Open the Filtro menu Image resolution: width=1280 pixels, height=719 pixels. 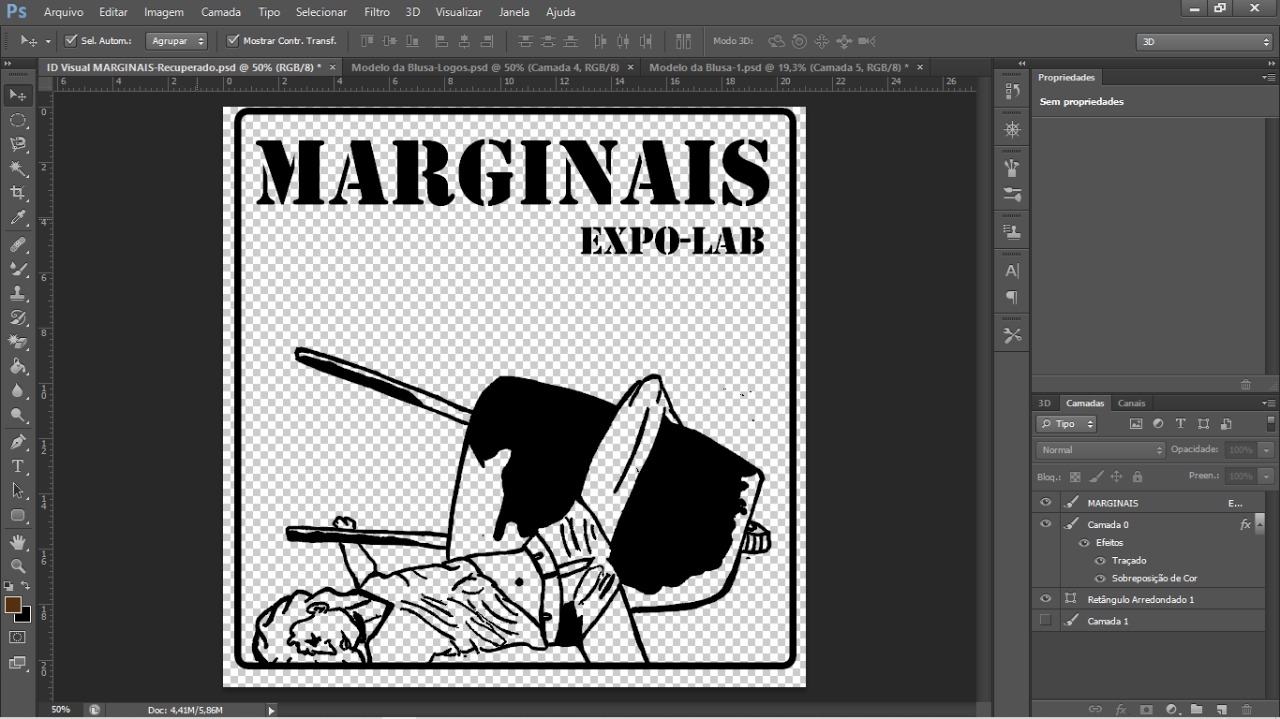[x=376, y=12]
